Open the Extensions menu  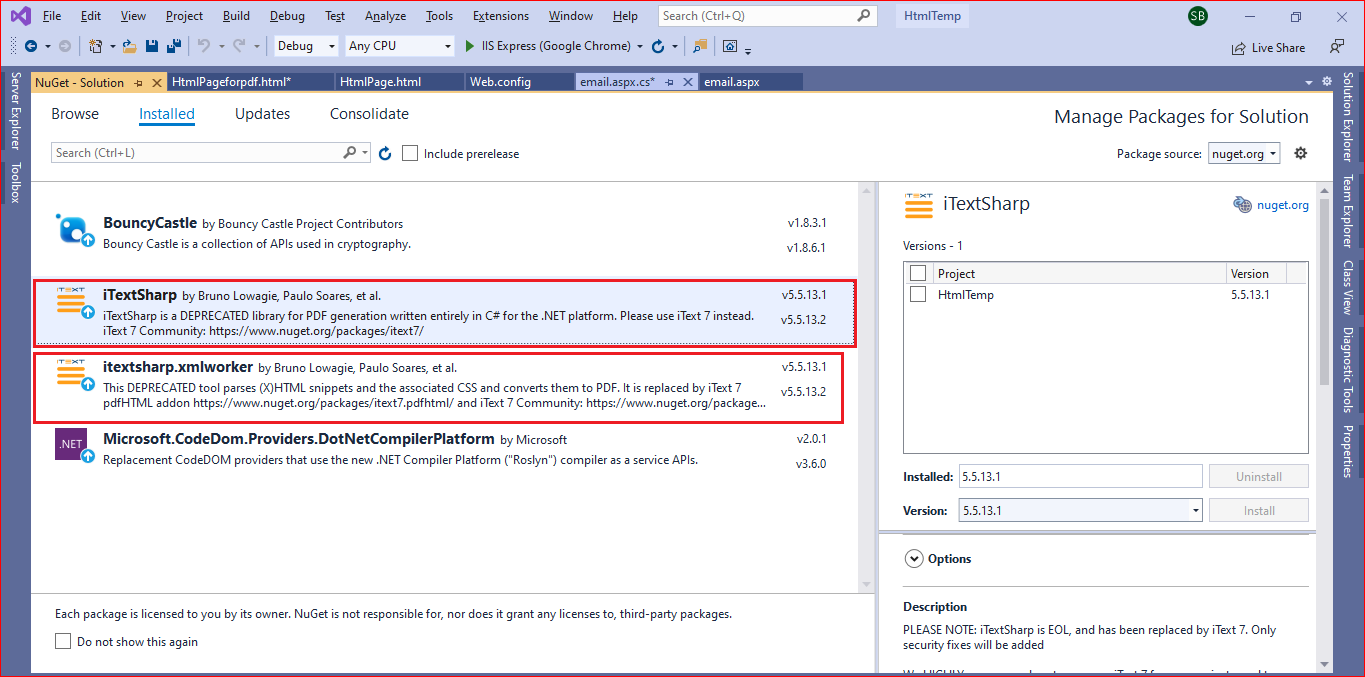coord(501,16)
